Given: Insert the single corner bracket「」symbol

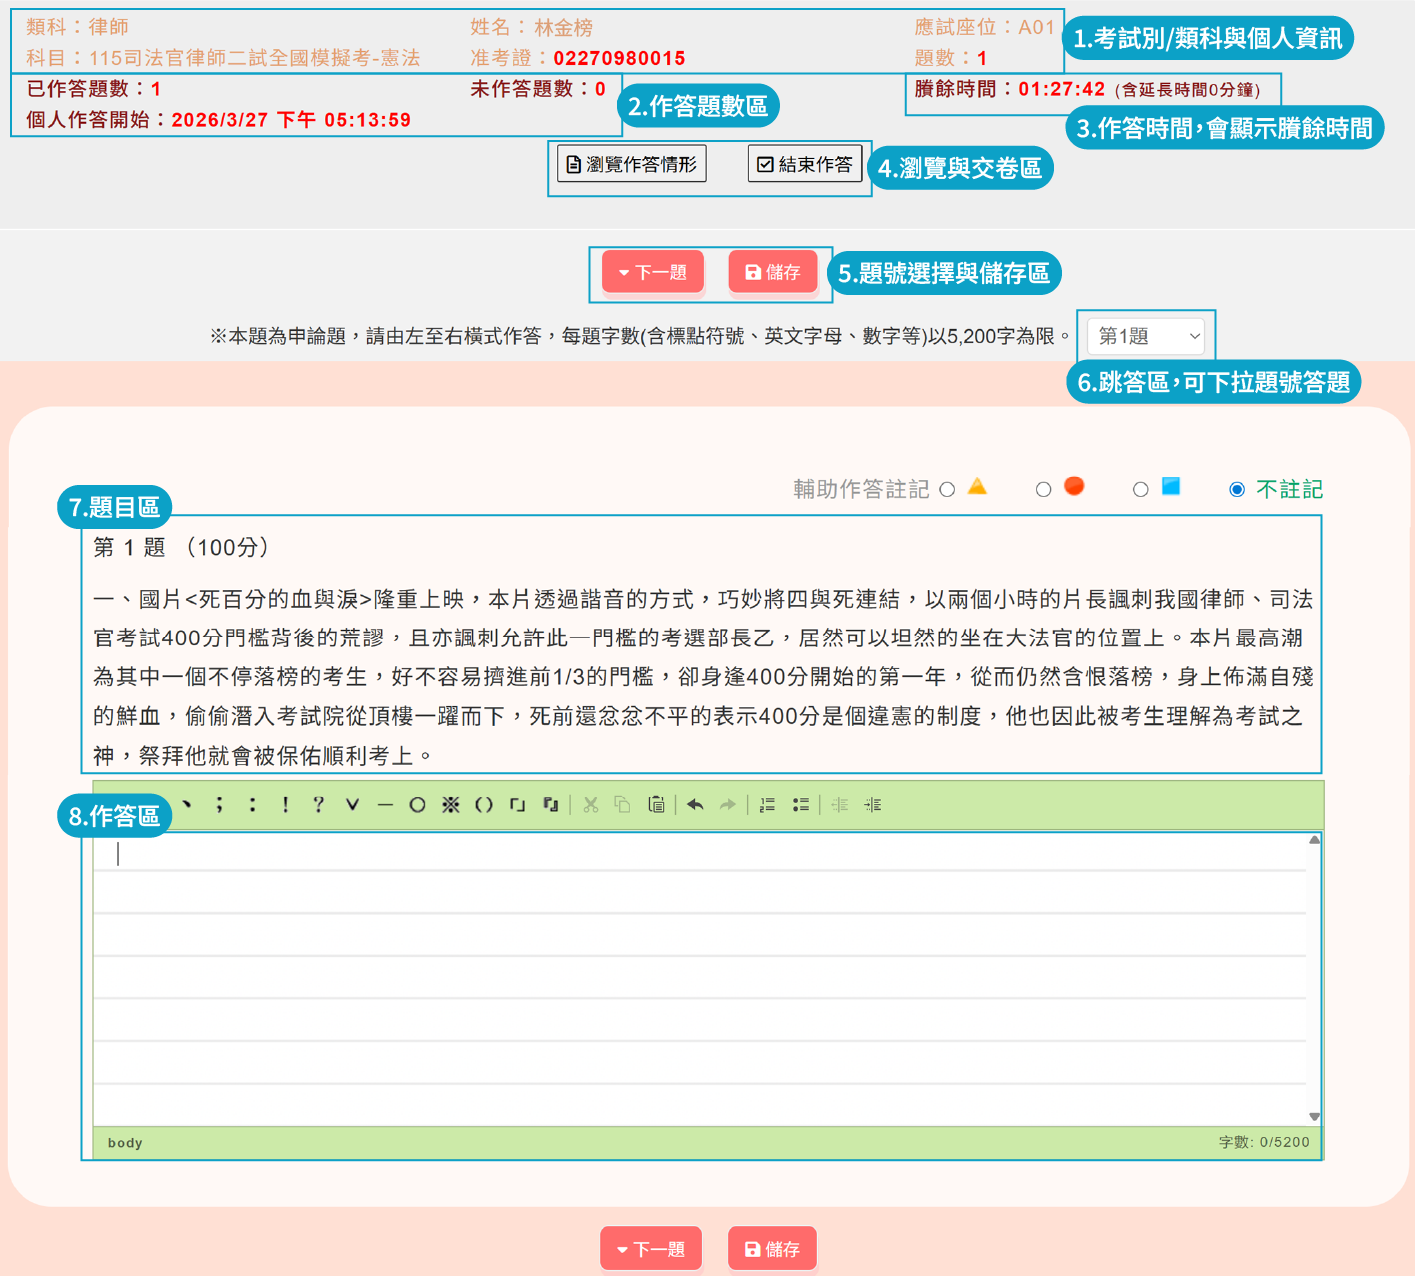Looking at the screenshot, I should [517, 805].
